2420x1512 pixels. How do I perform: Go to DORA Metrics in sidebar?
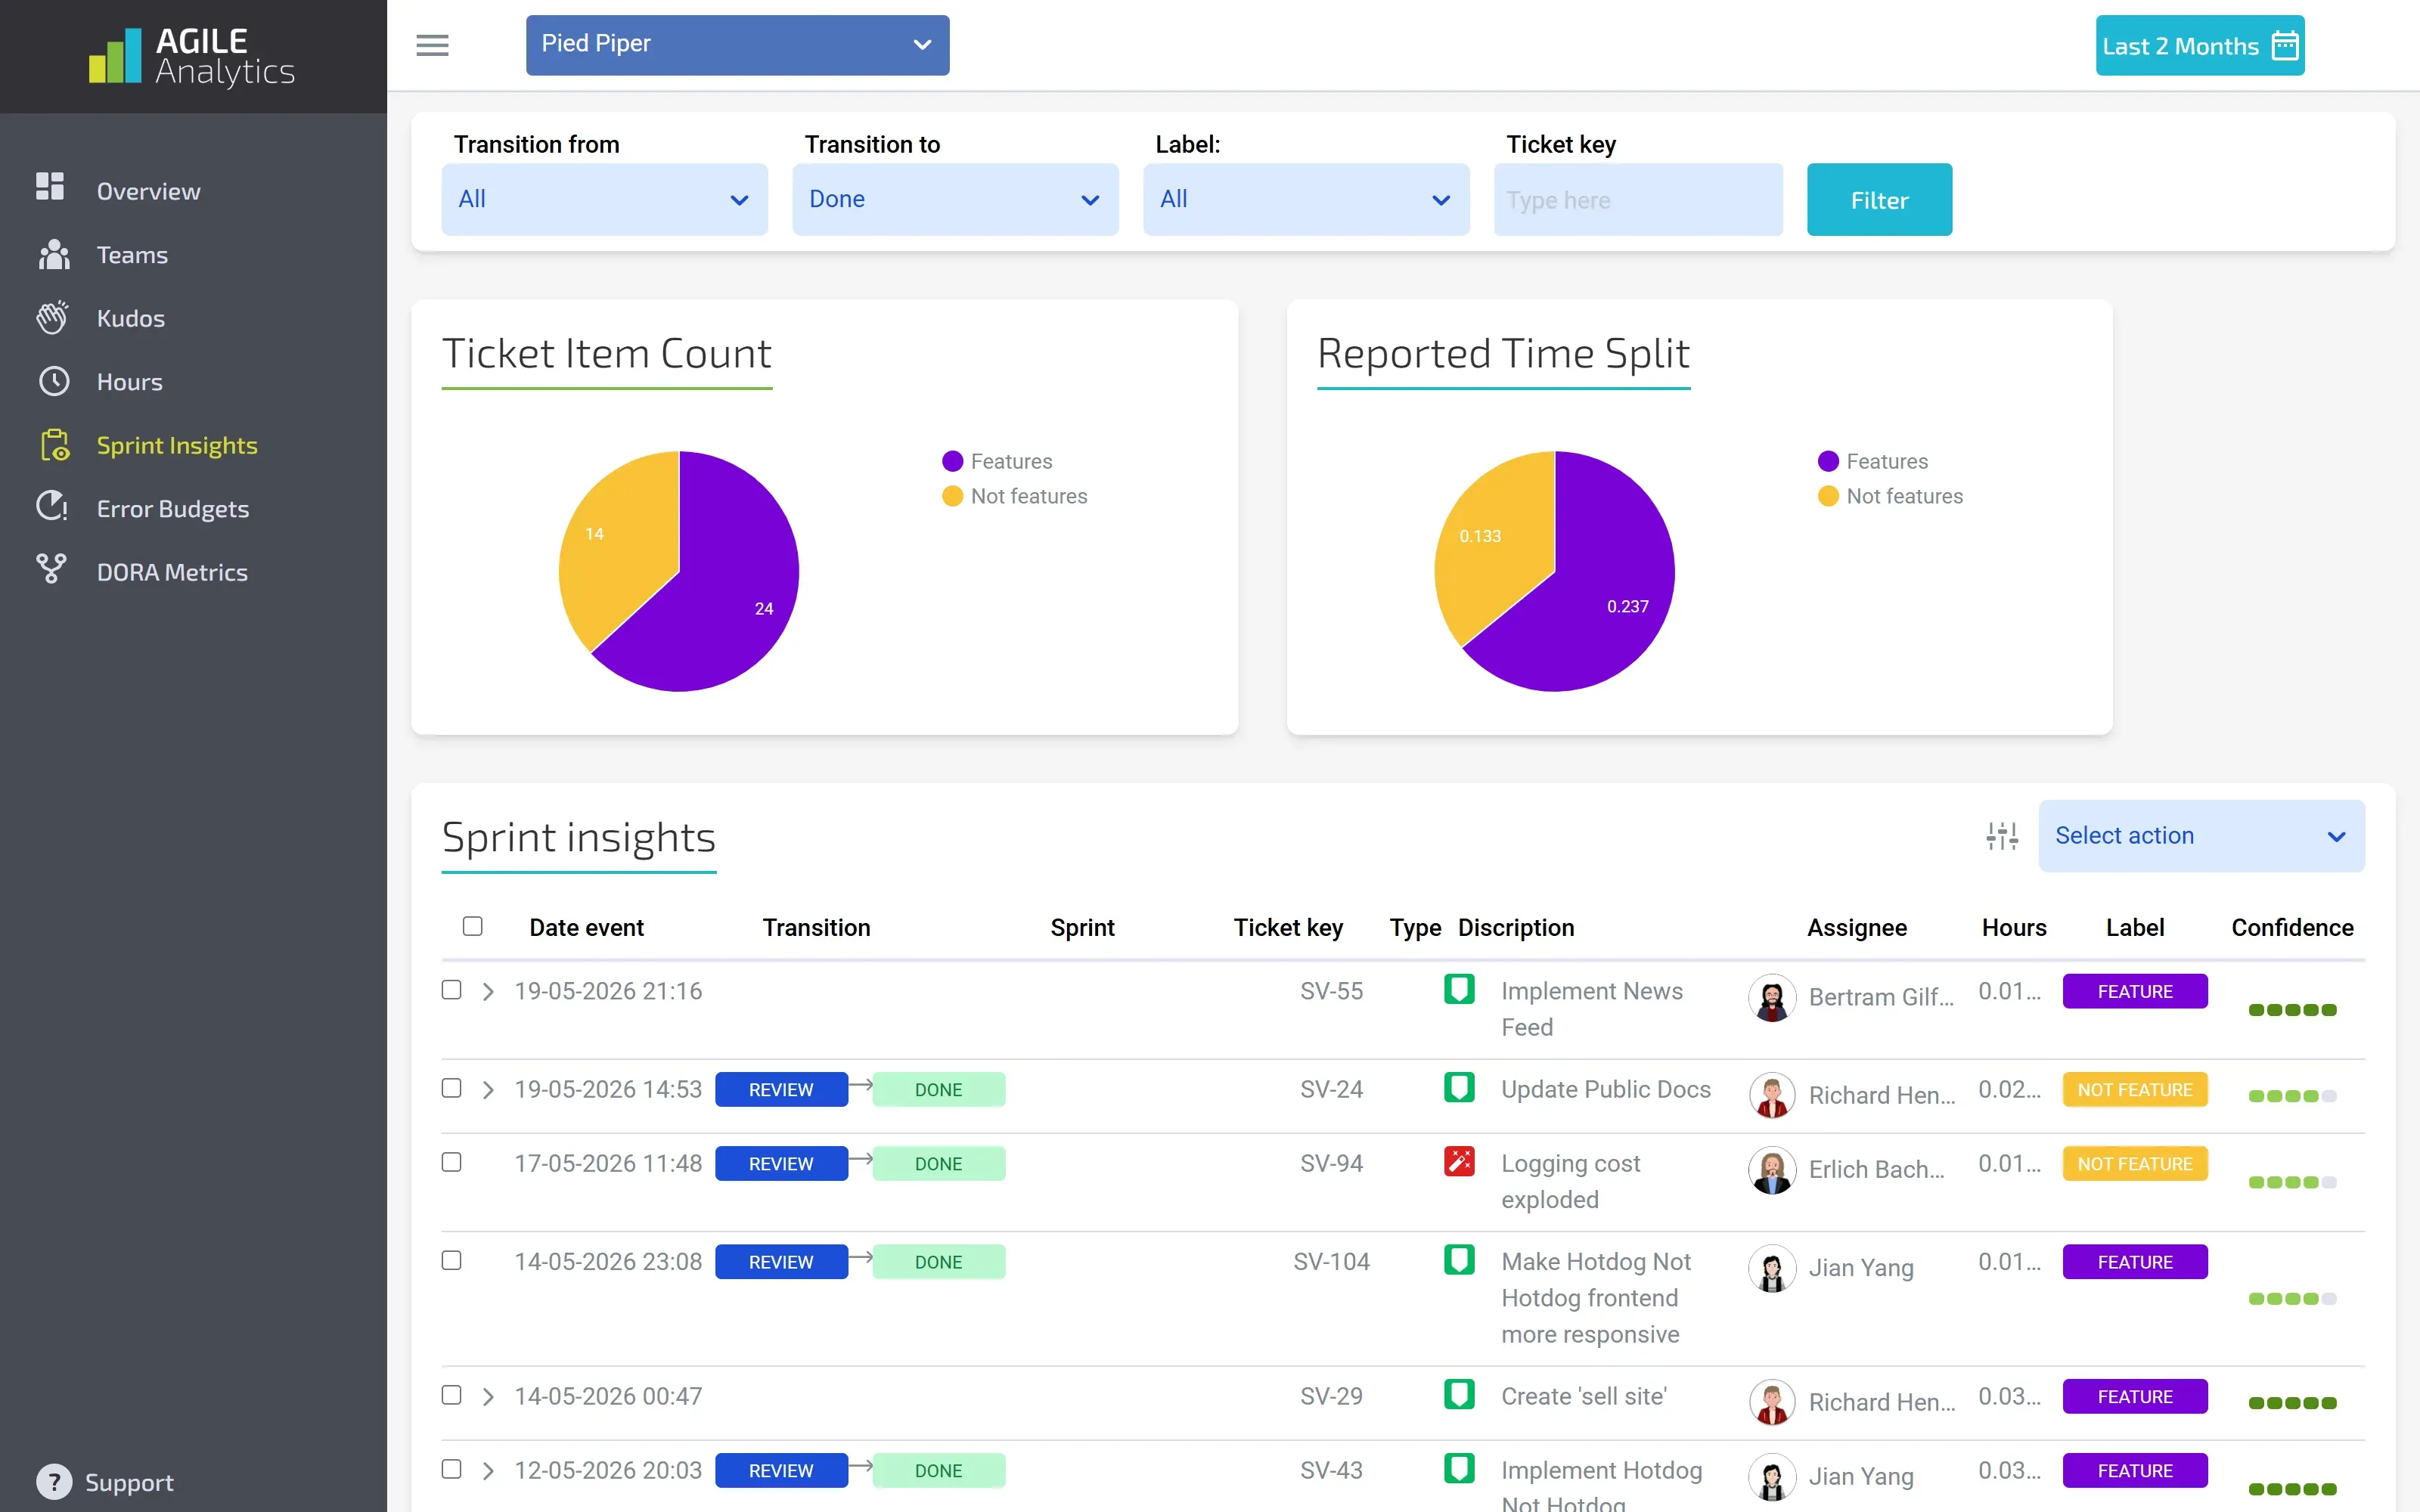pos(172,572)
